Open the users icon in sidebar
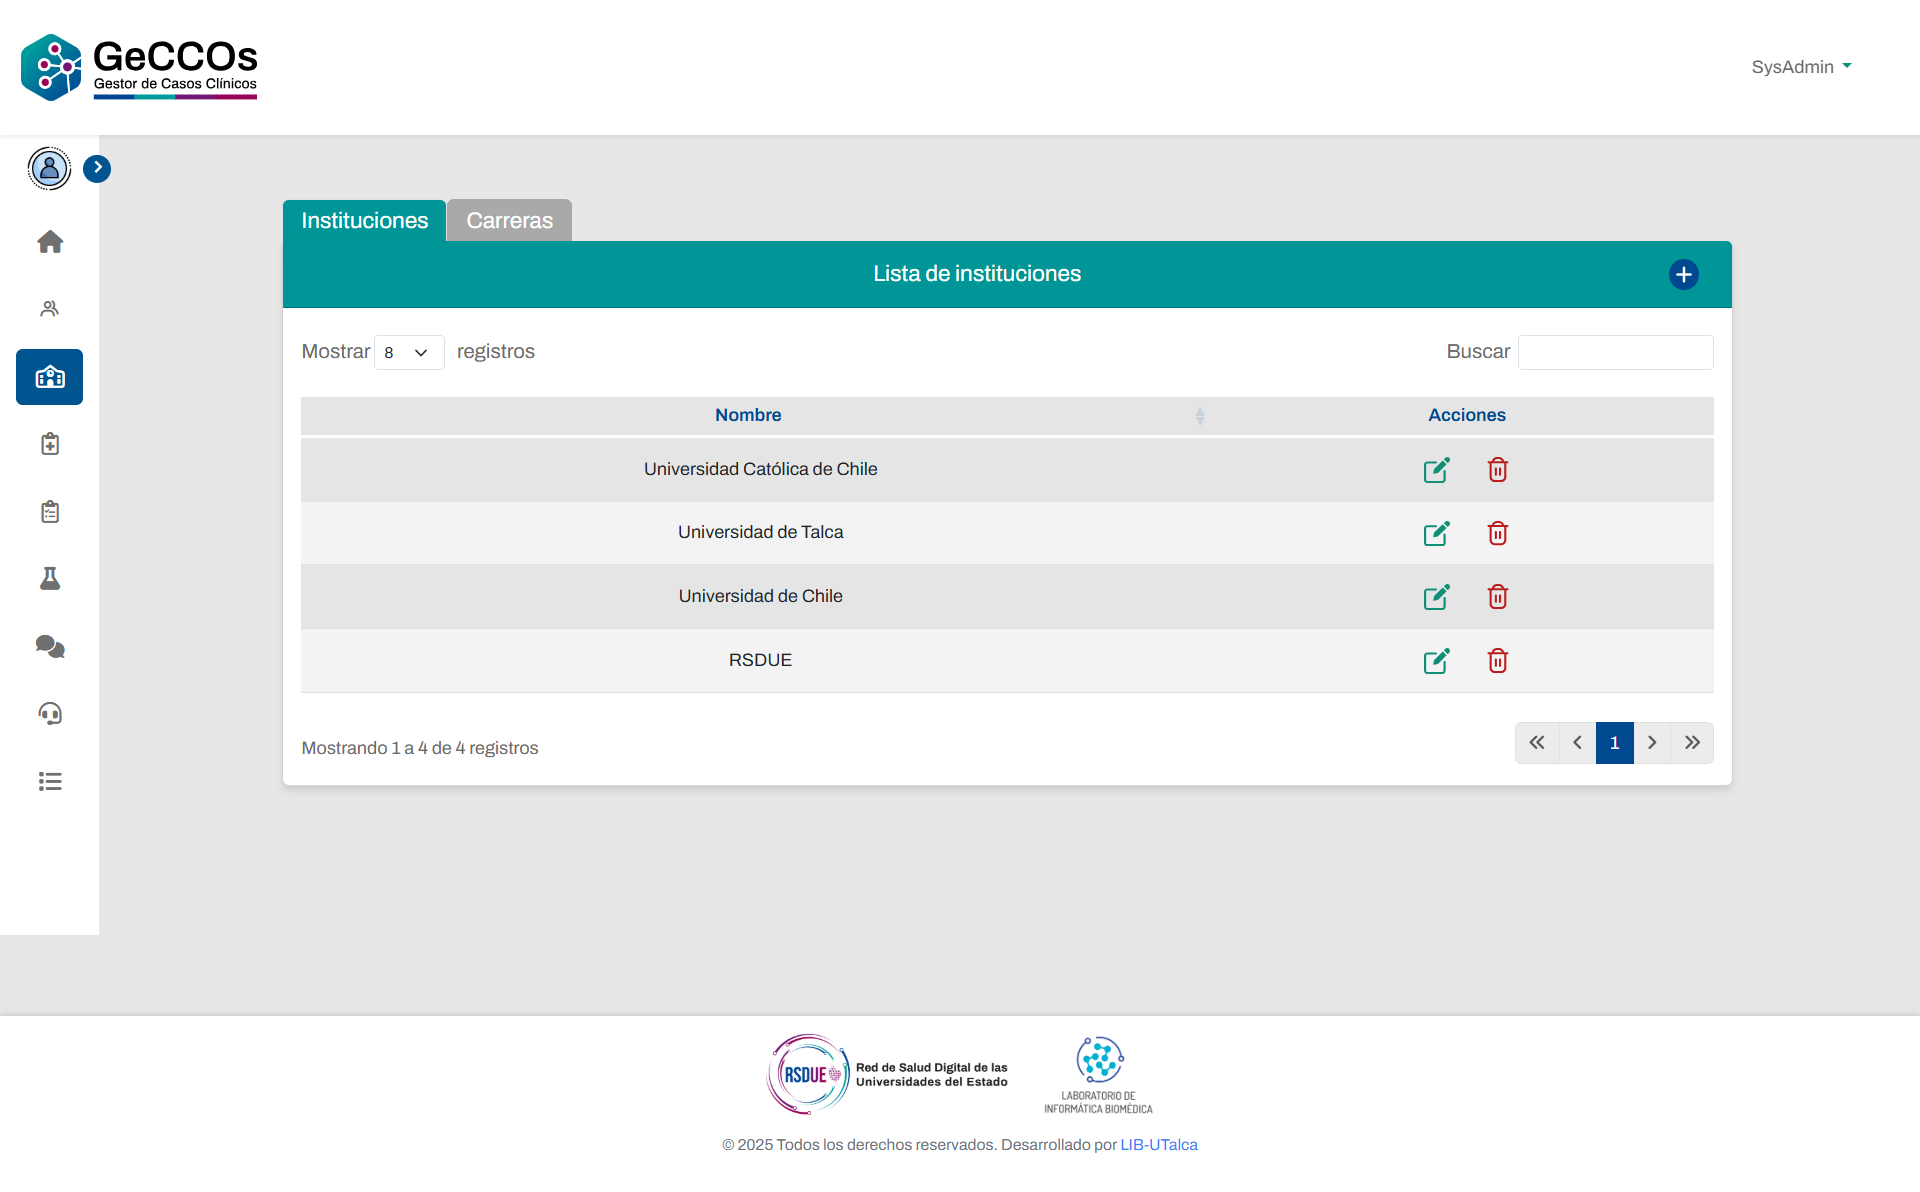 pos(50,309)
